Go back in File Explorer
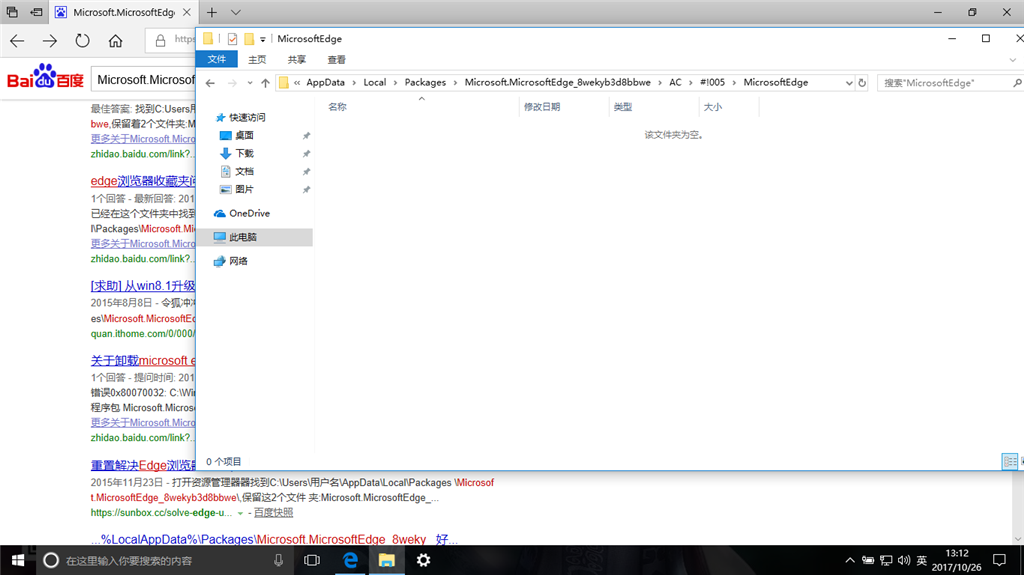This screenshot has height=575, width=1024. pyautogui.click(x=210, y=83)
